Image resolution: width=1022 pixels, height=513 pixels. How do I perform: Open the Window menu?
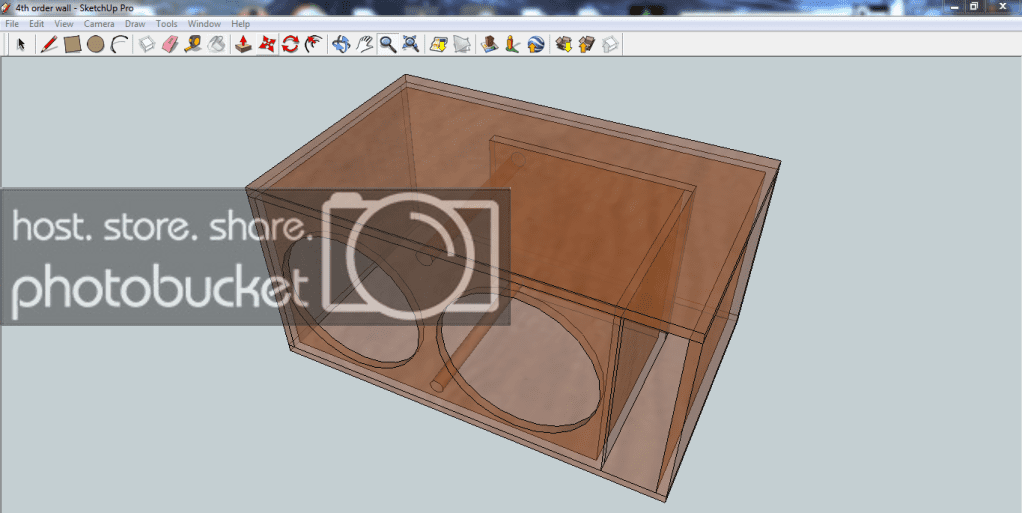pos(204,24)
